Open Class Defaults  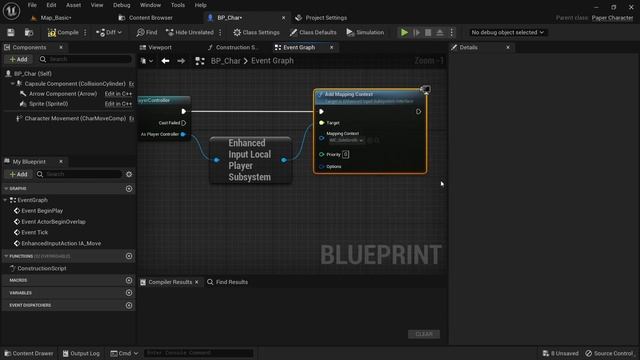pos(313,32)
